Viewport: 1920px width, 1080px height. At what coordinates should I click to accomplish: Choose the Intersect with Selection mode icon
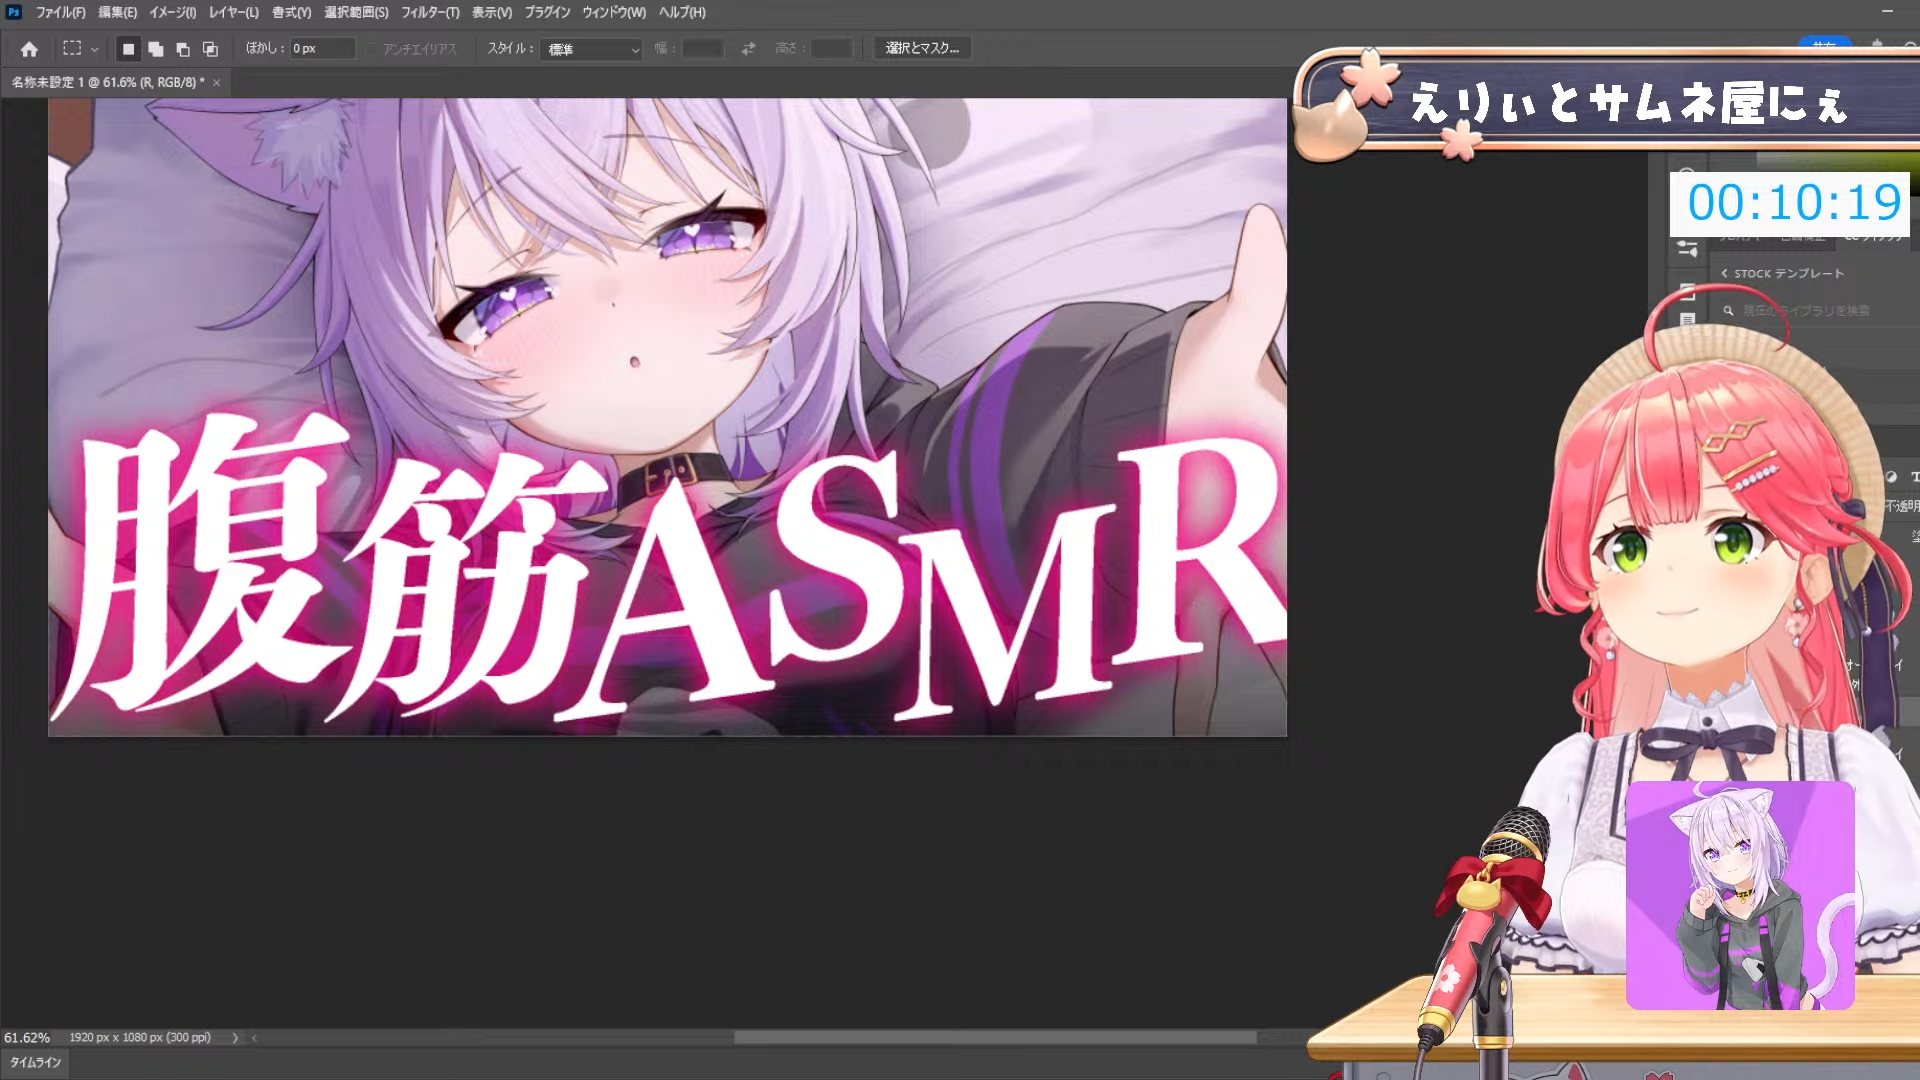[x=210, y=49]
